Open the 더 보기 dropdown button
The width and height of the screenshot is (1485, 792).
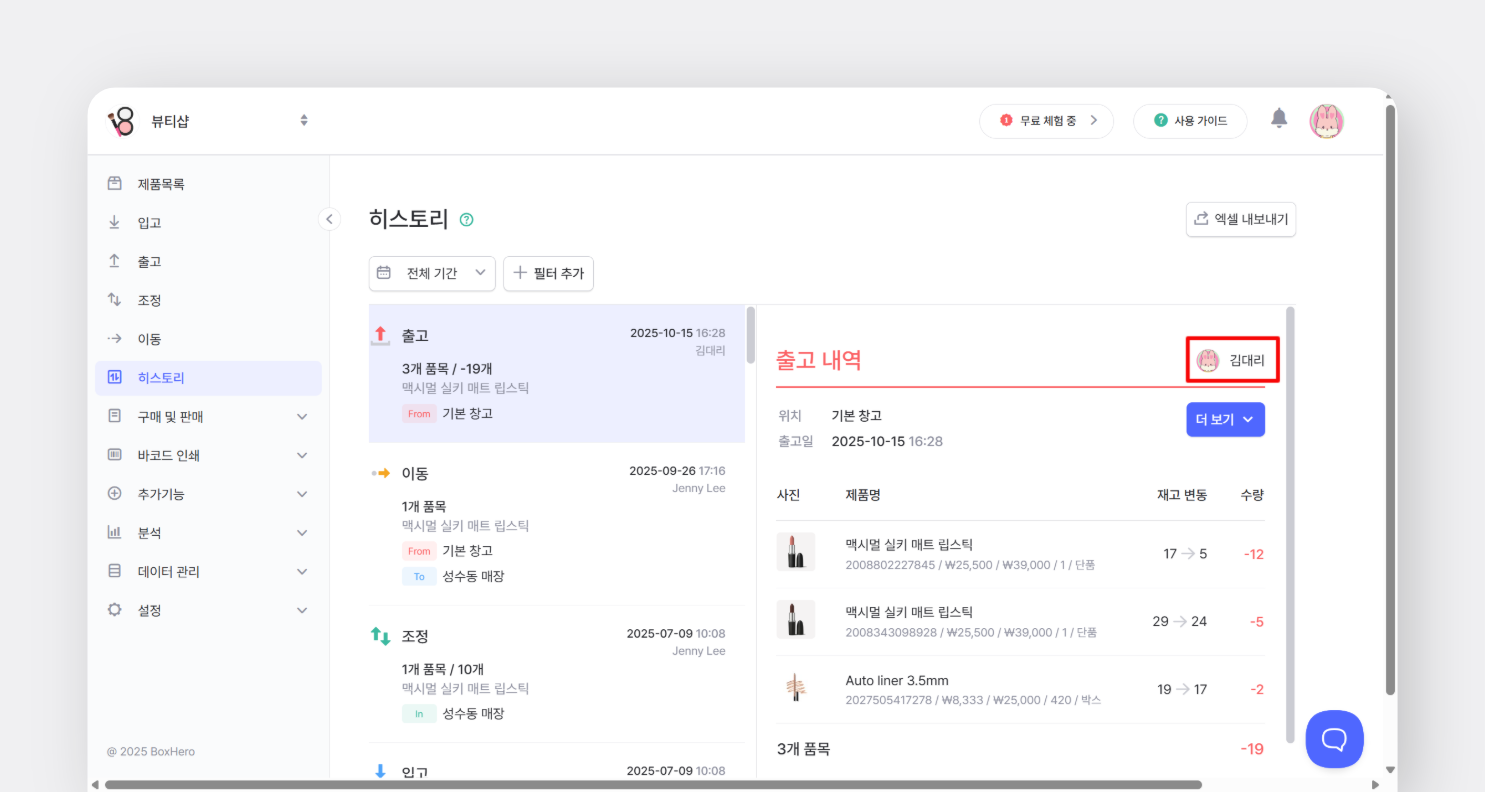[1225, 420]
